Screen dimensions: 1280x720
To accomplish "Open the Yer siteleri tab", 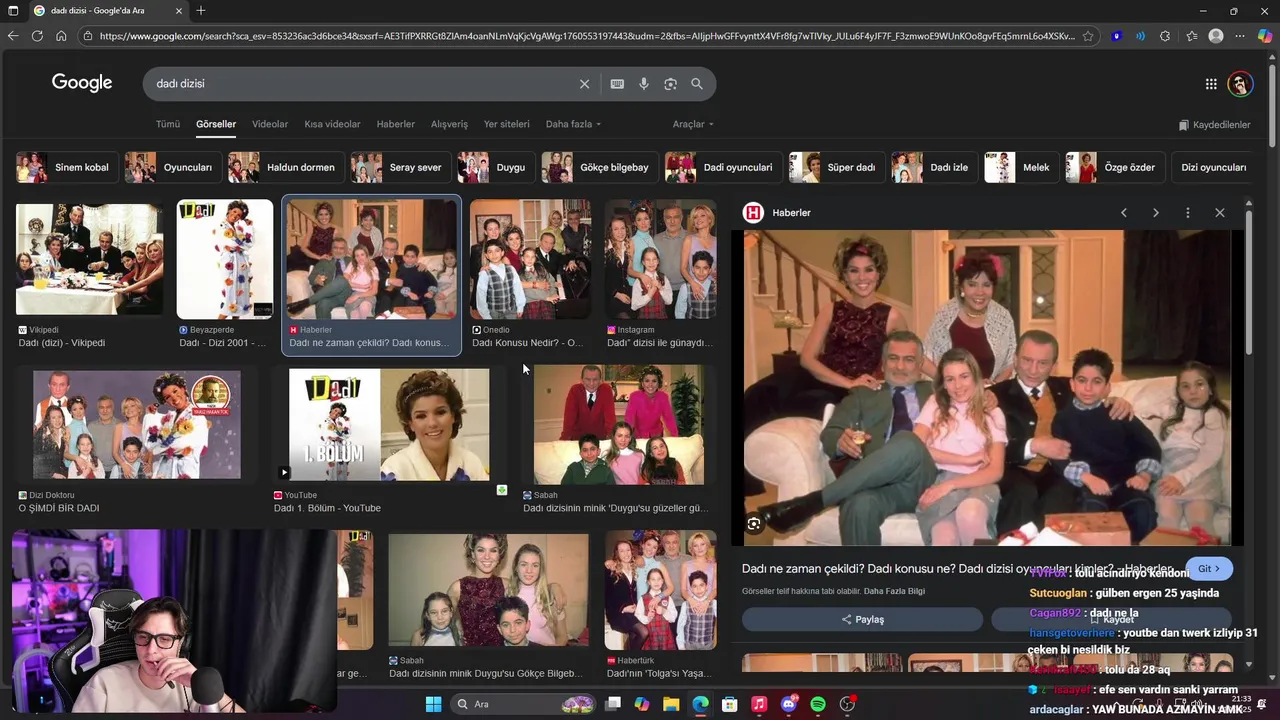I will click(507, 124).
